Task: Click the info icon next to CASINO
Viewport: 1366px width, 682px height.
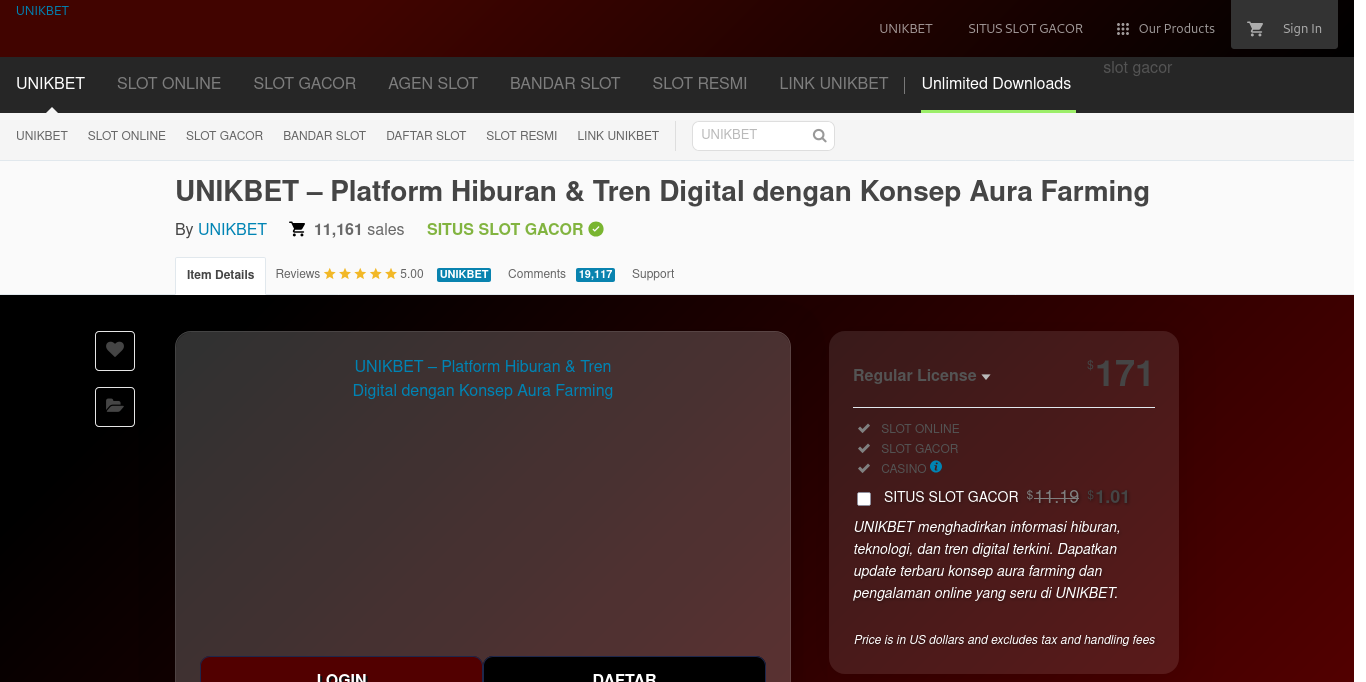Action: (936, 467)
